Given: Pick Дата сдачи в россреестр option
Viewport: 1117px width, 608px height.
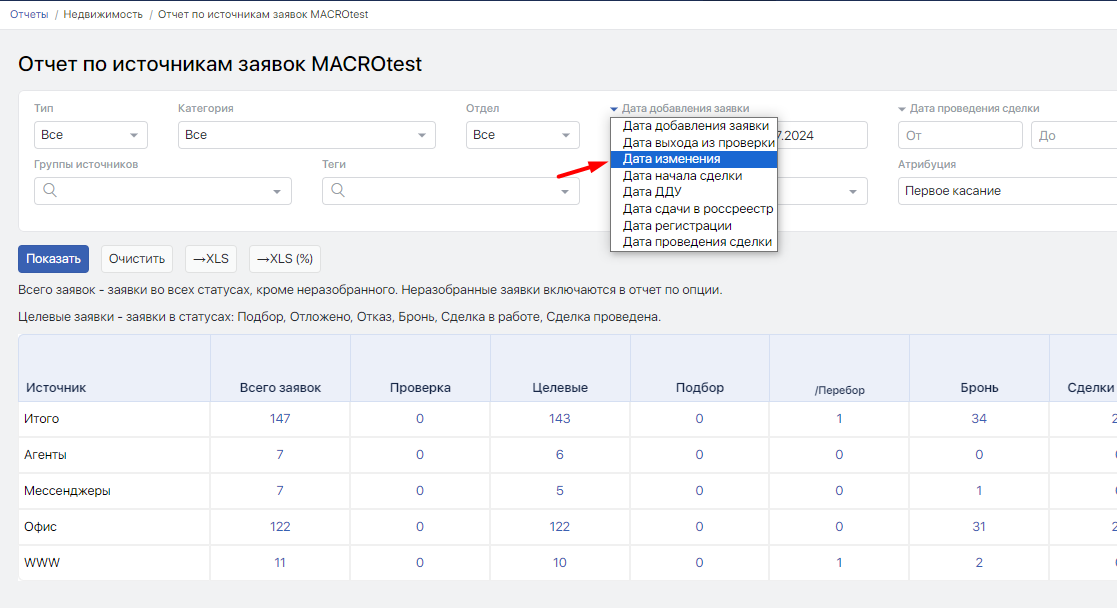Looking at the screenshot, I should 698,209.
